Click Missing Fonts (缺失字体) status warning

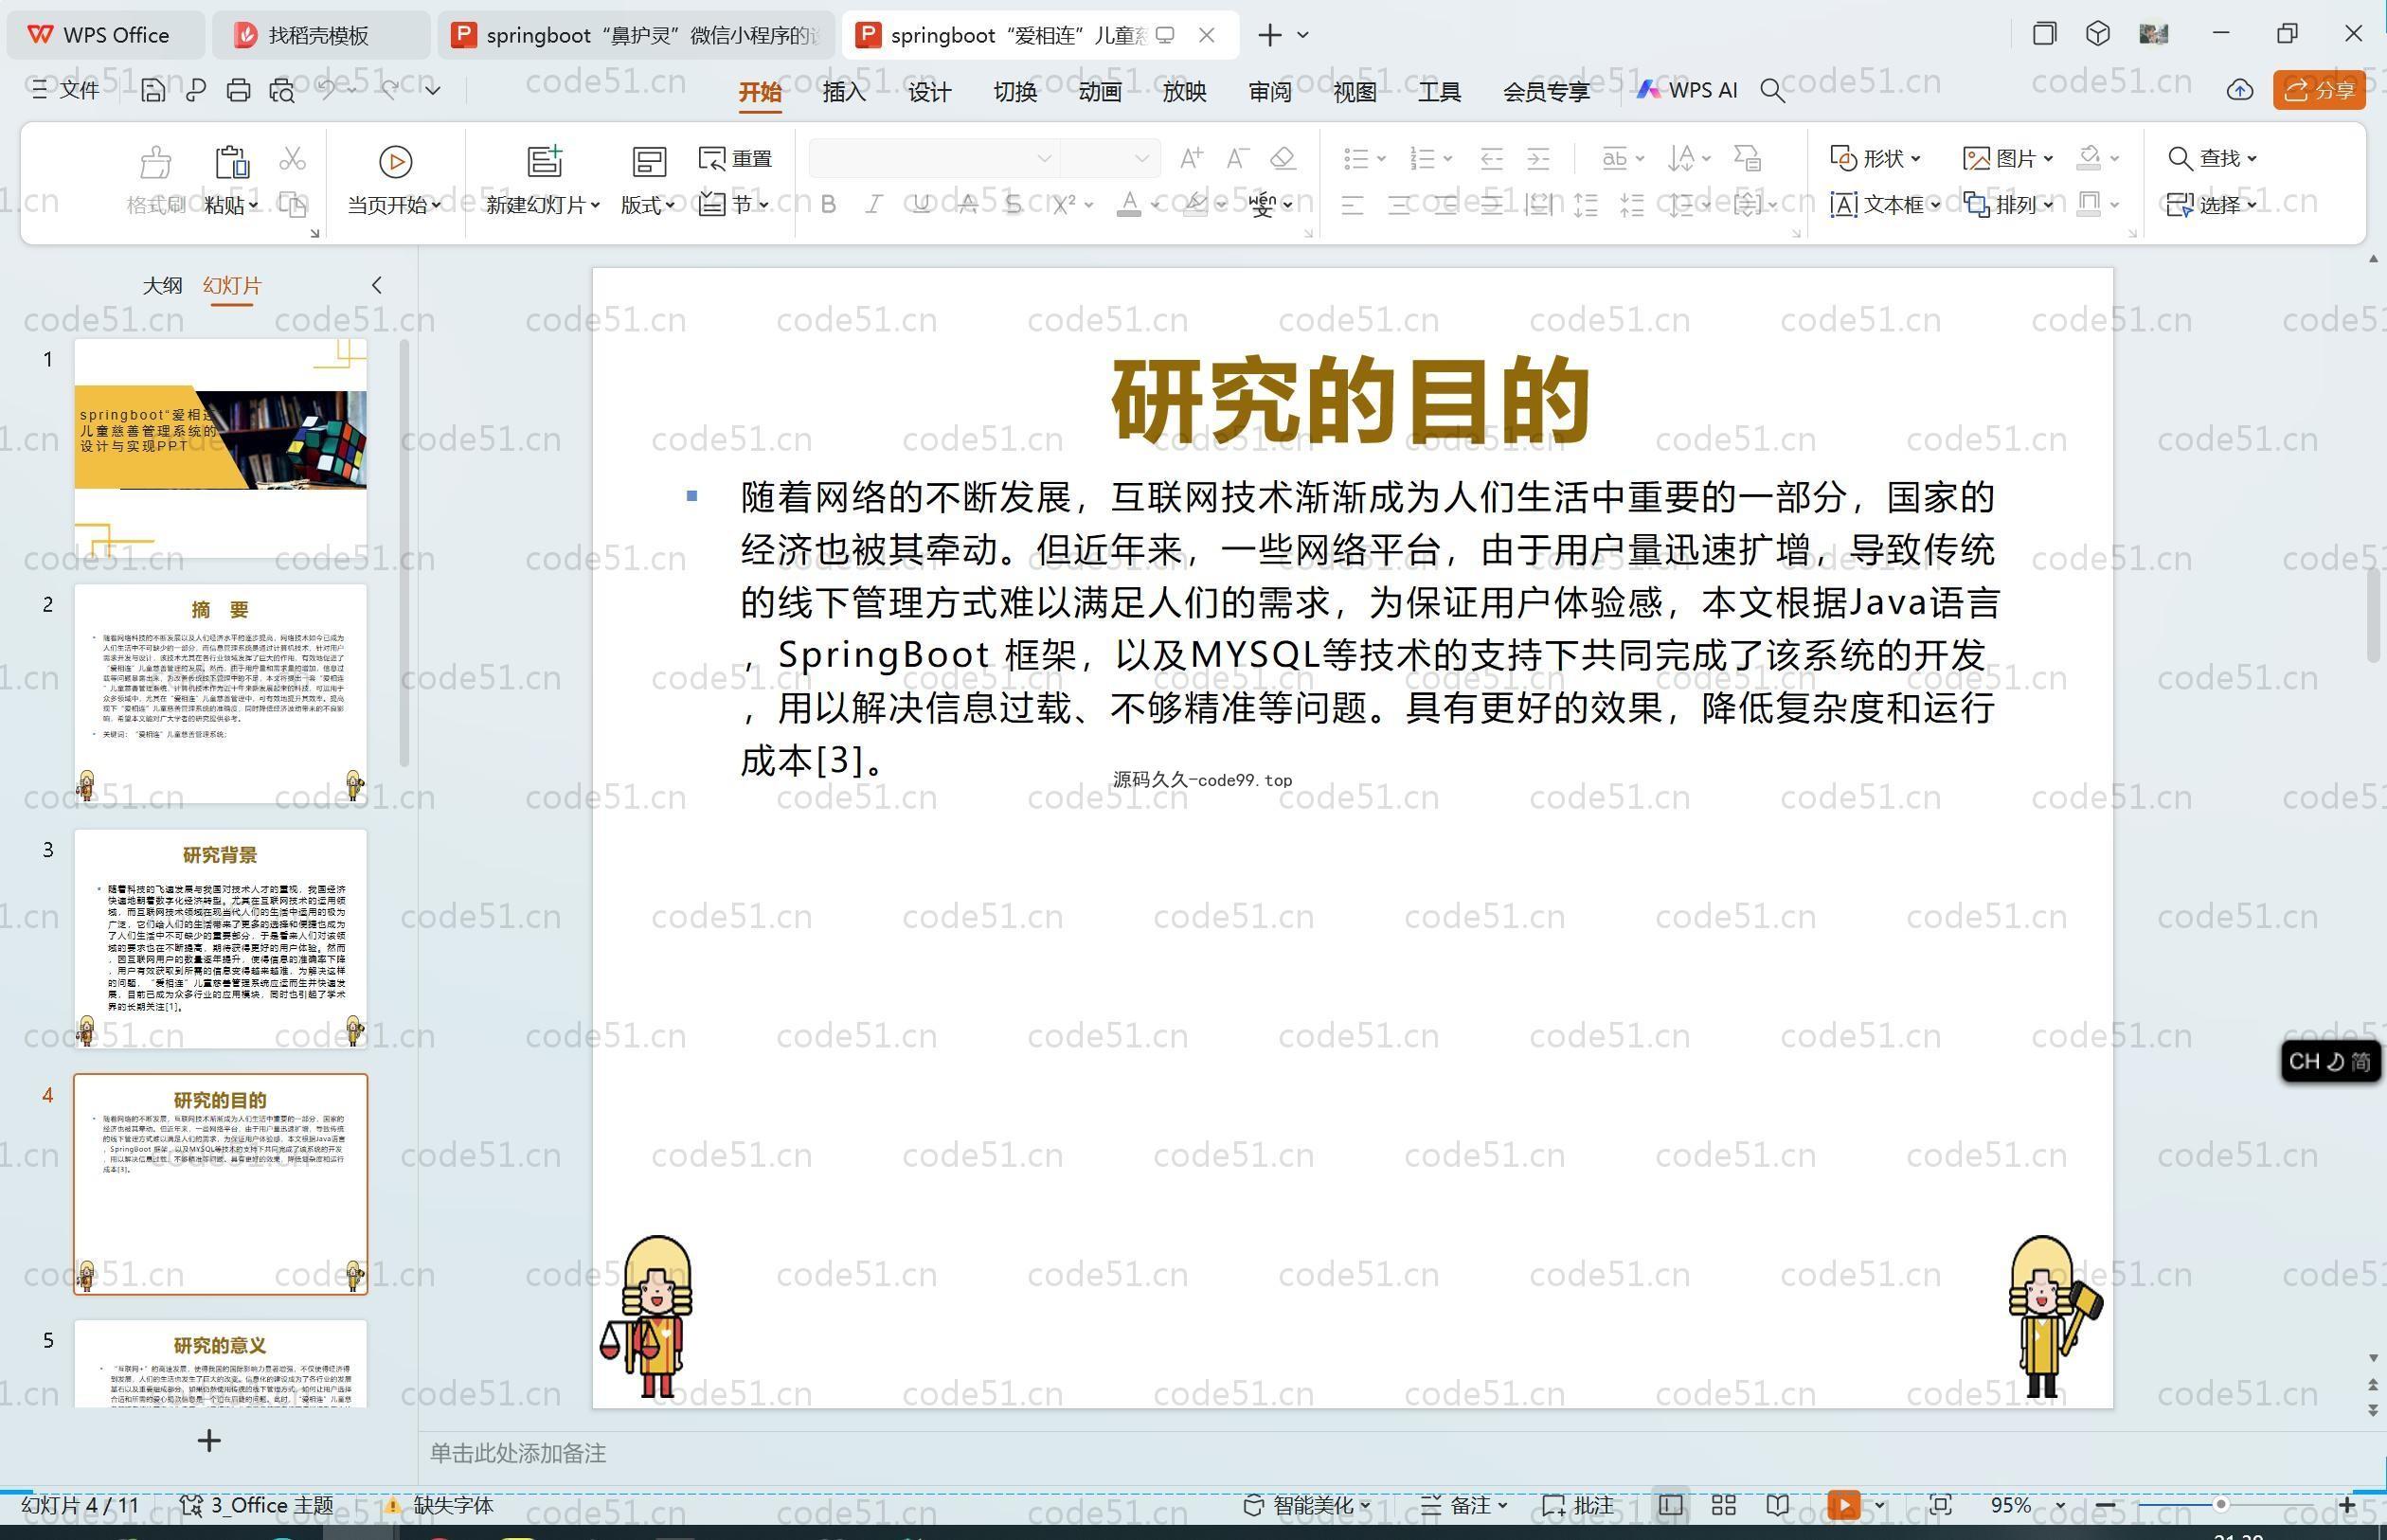(440, 1505)
